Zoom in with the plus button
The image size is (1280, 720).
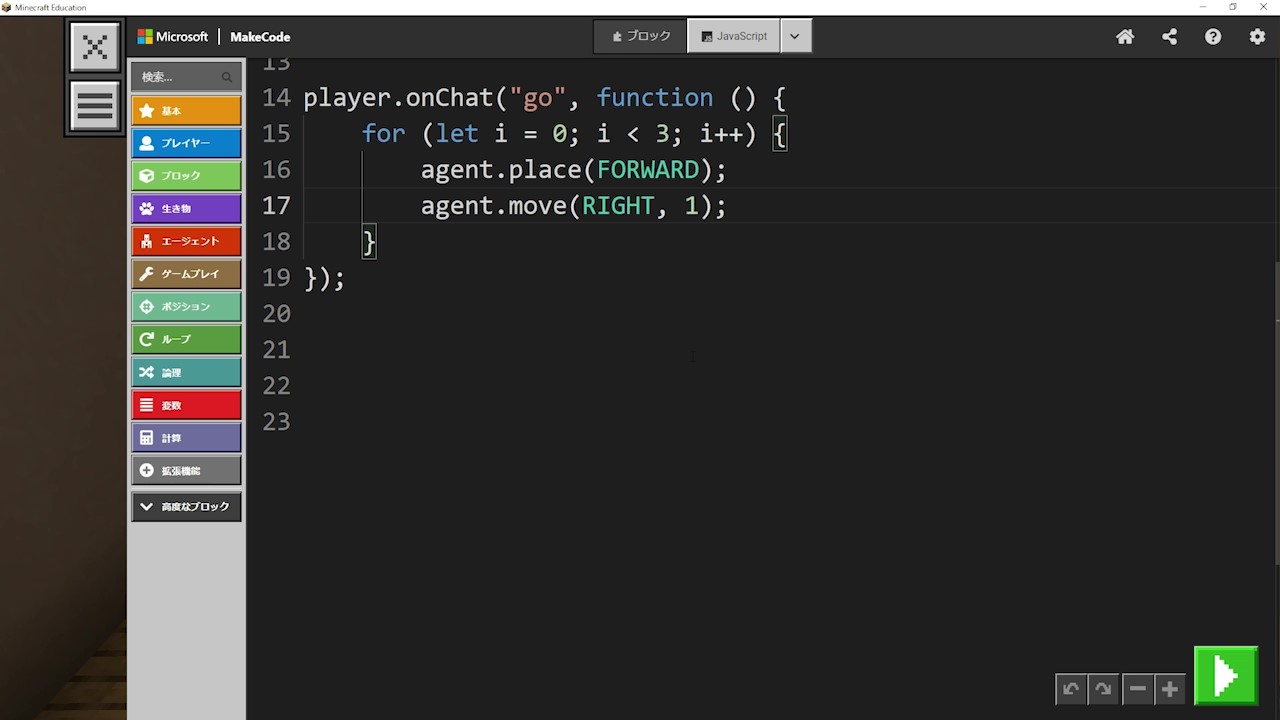(1169, 689)
